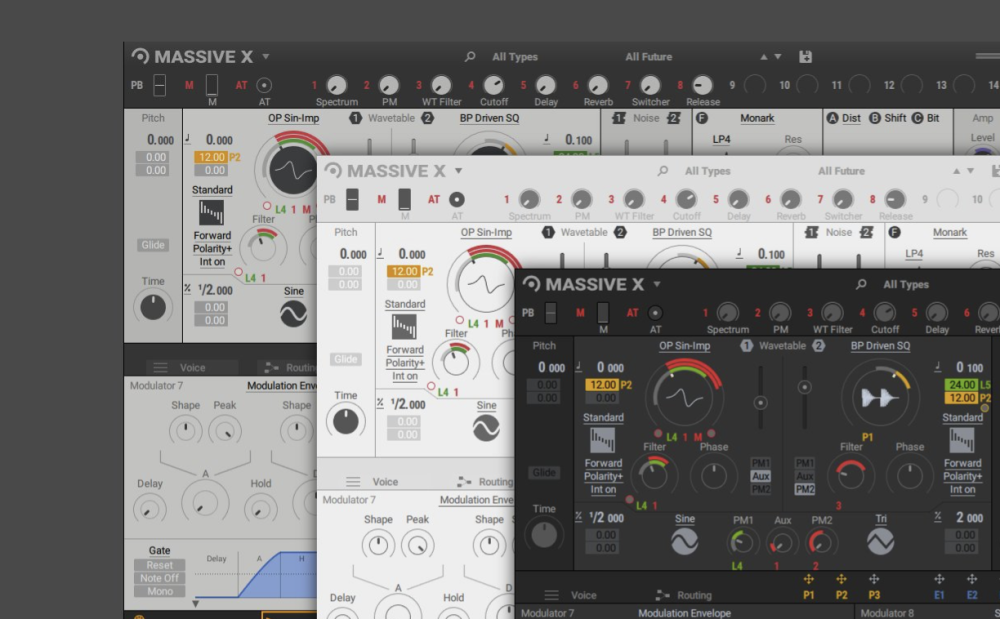This screenshot has height=619, width=1000.
Task: Toggle Glide in the gray window
Action: 153,245
